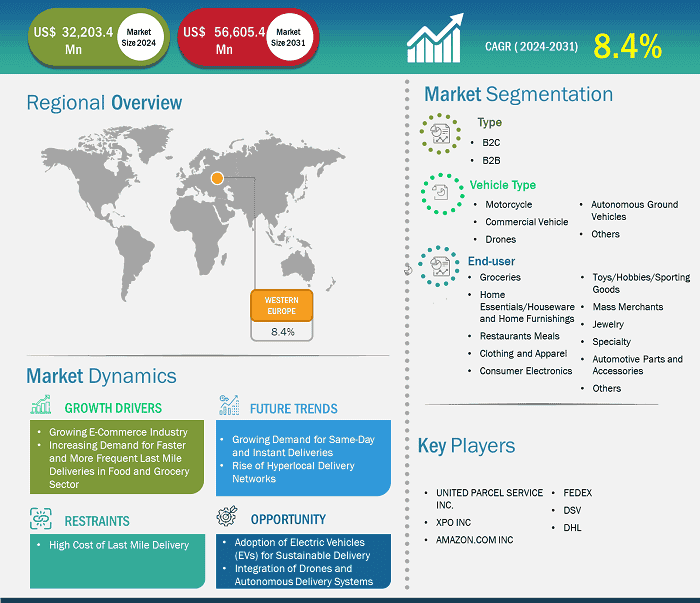Viewport: 700px width, 603px height.
Task: Click the Market Dynamics heading
Action: coord(101,376)
